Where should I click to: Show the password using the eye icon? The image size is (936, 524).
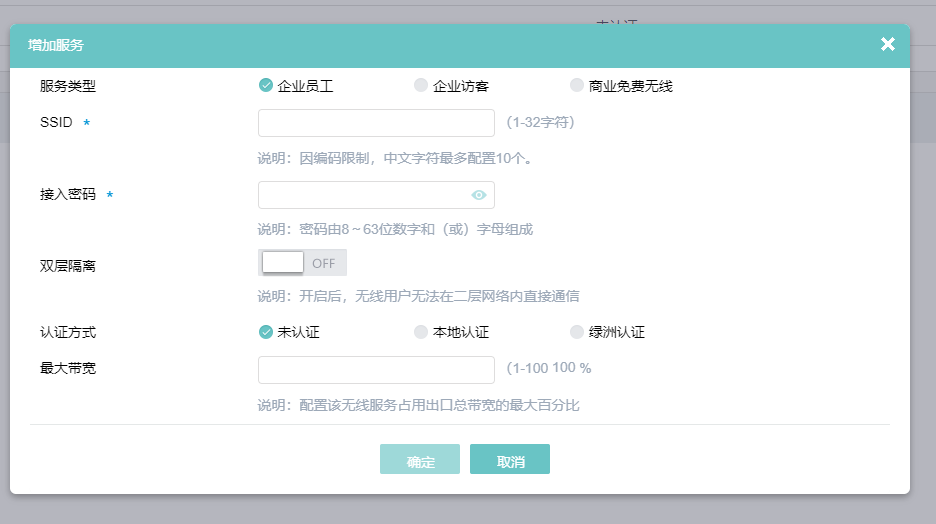click(479, 195)
